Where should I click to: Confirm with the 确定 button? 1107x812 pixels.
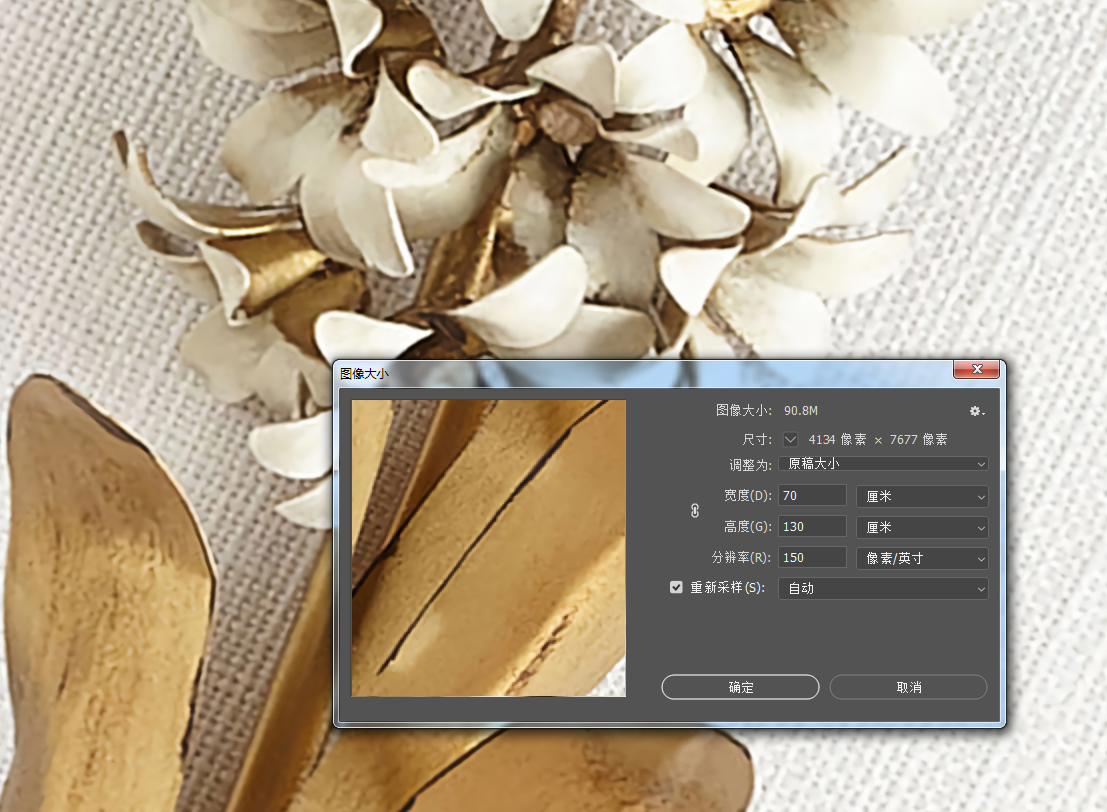tap(741, 687)
